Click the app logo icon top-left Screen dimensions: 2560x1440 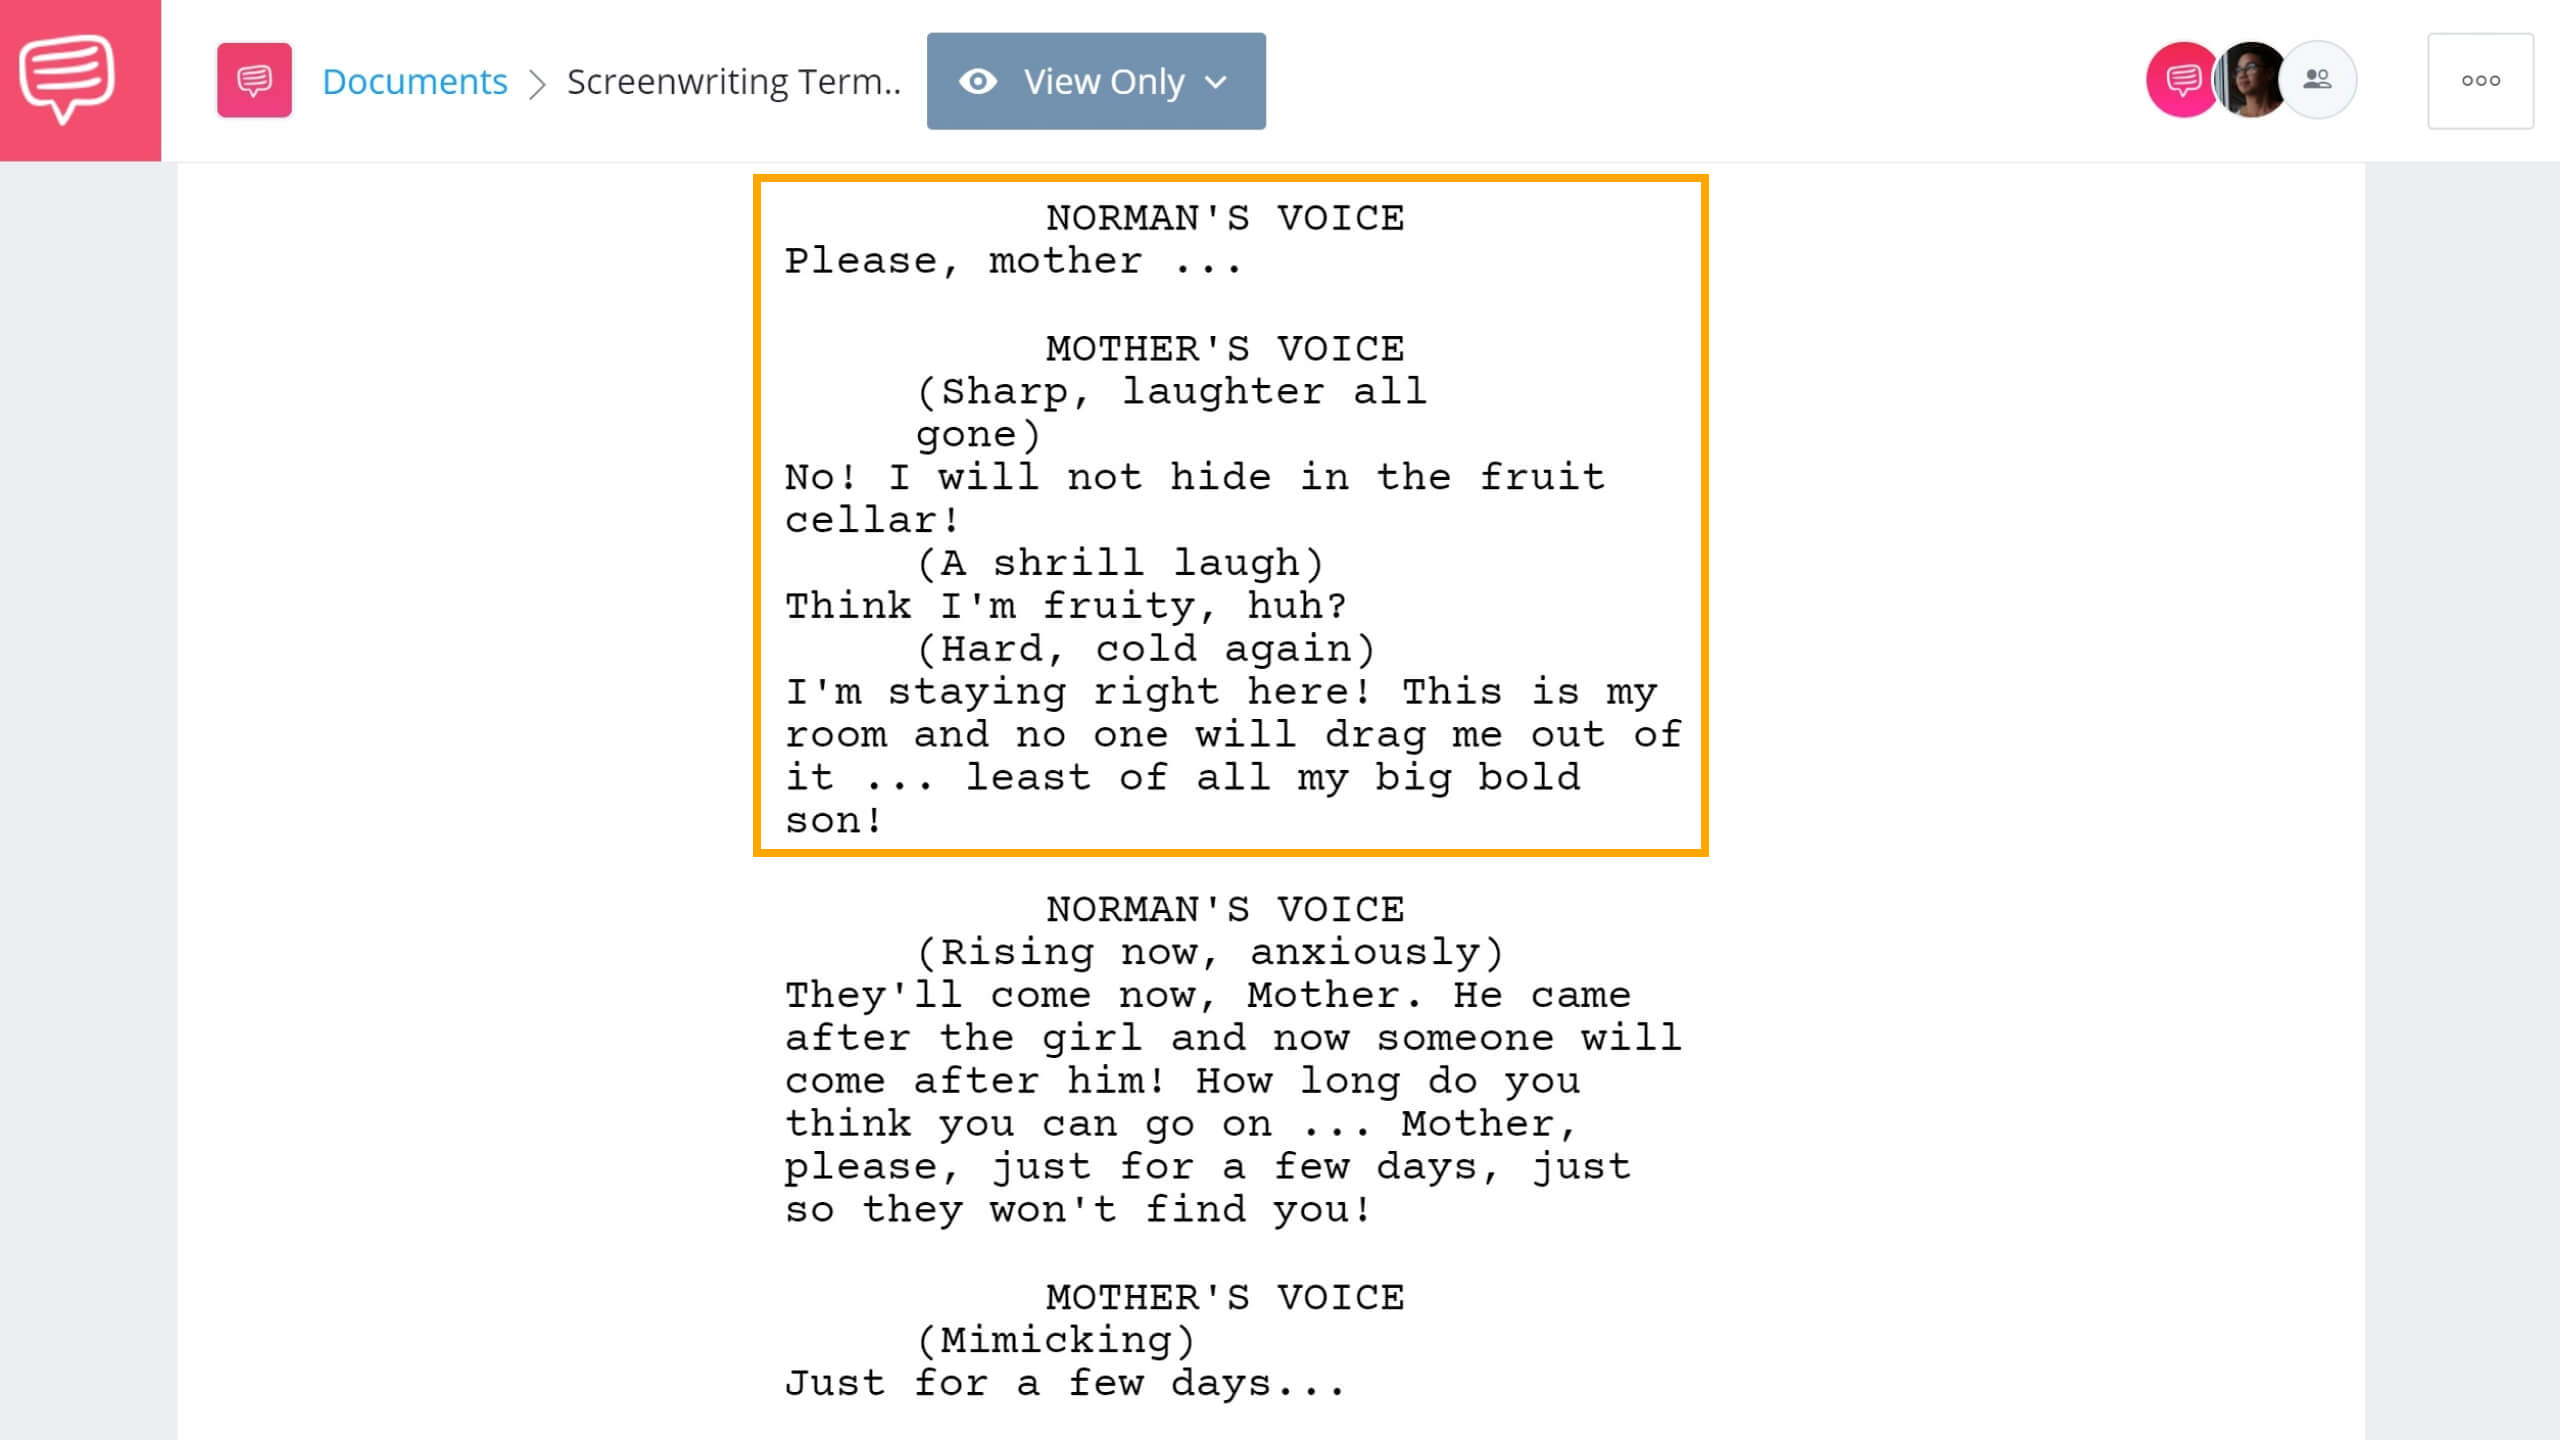79,79
